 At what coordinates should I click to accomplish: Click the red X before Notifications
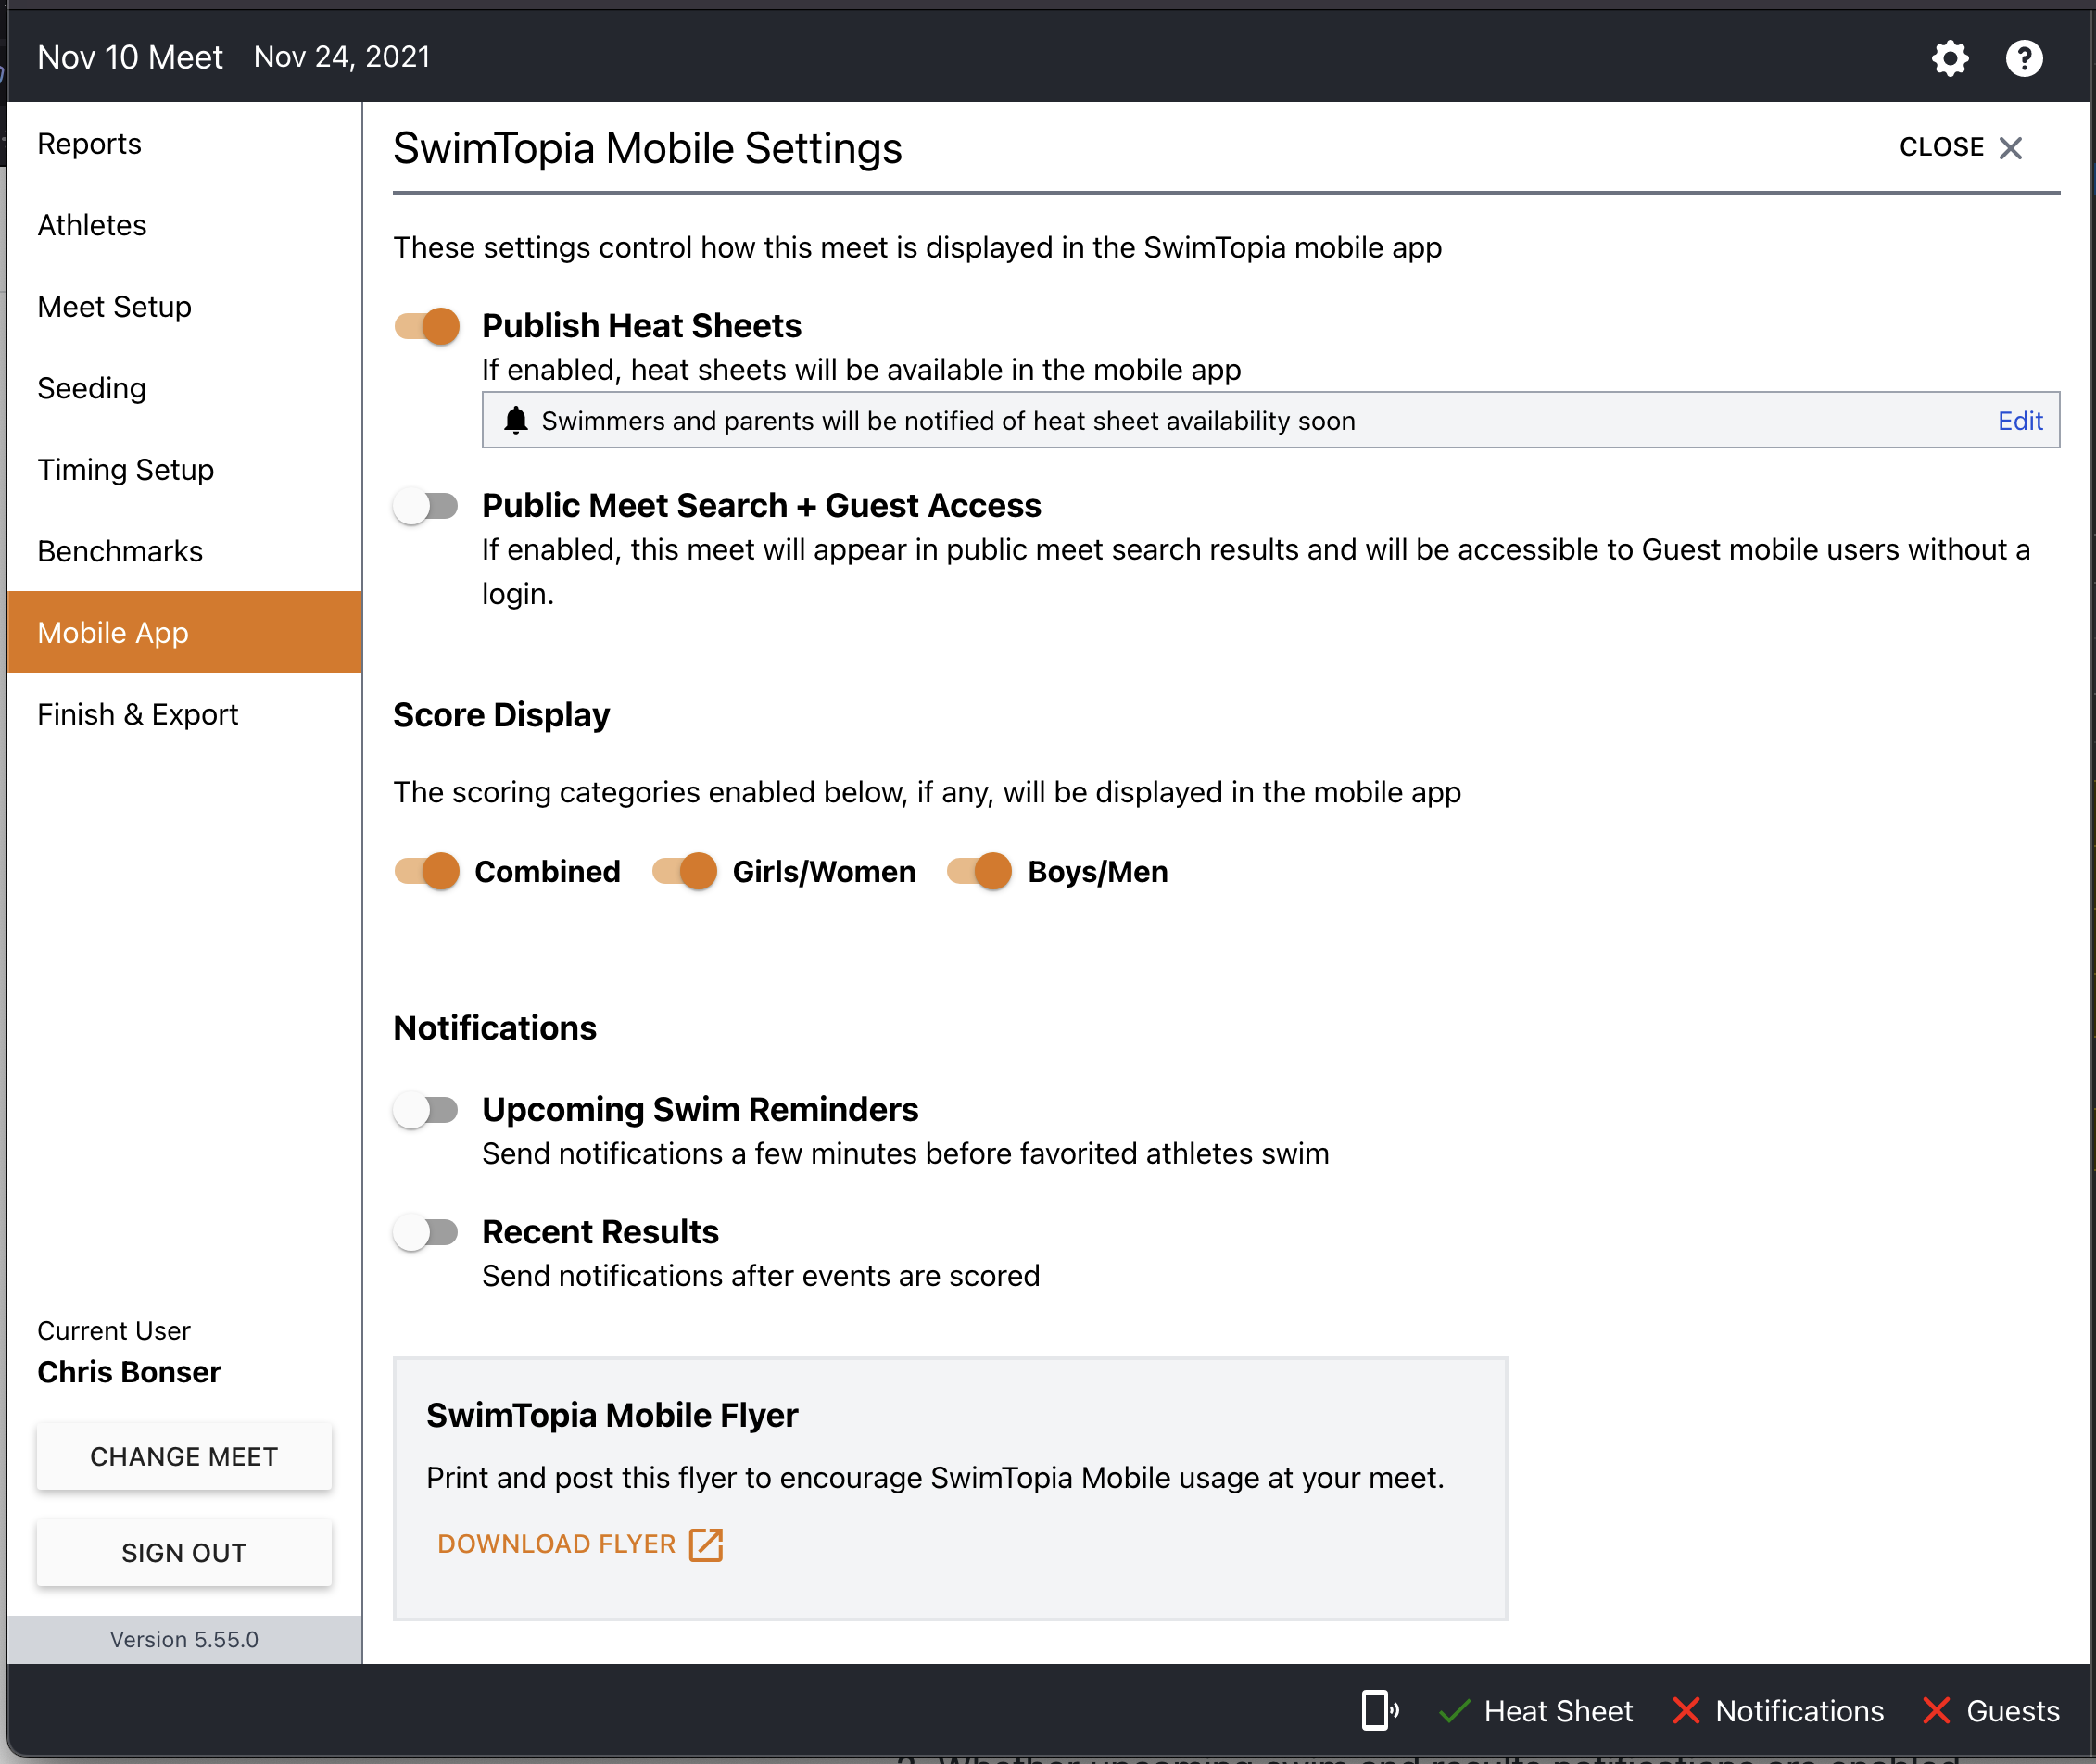(x=1686, y=1711)
